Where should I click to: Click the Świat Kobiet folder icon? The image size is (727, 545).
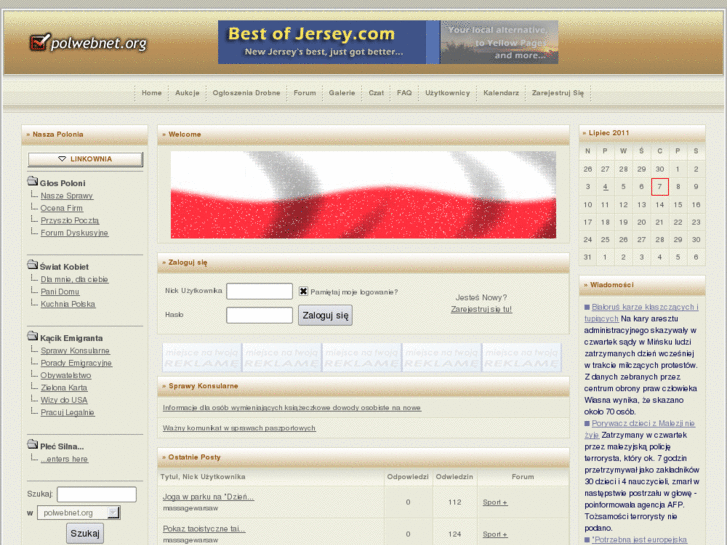32,265
